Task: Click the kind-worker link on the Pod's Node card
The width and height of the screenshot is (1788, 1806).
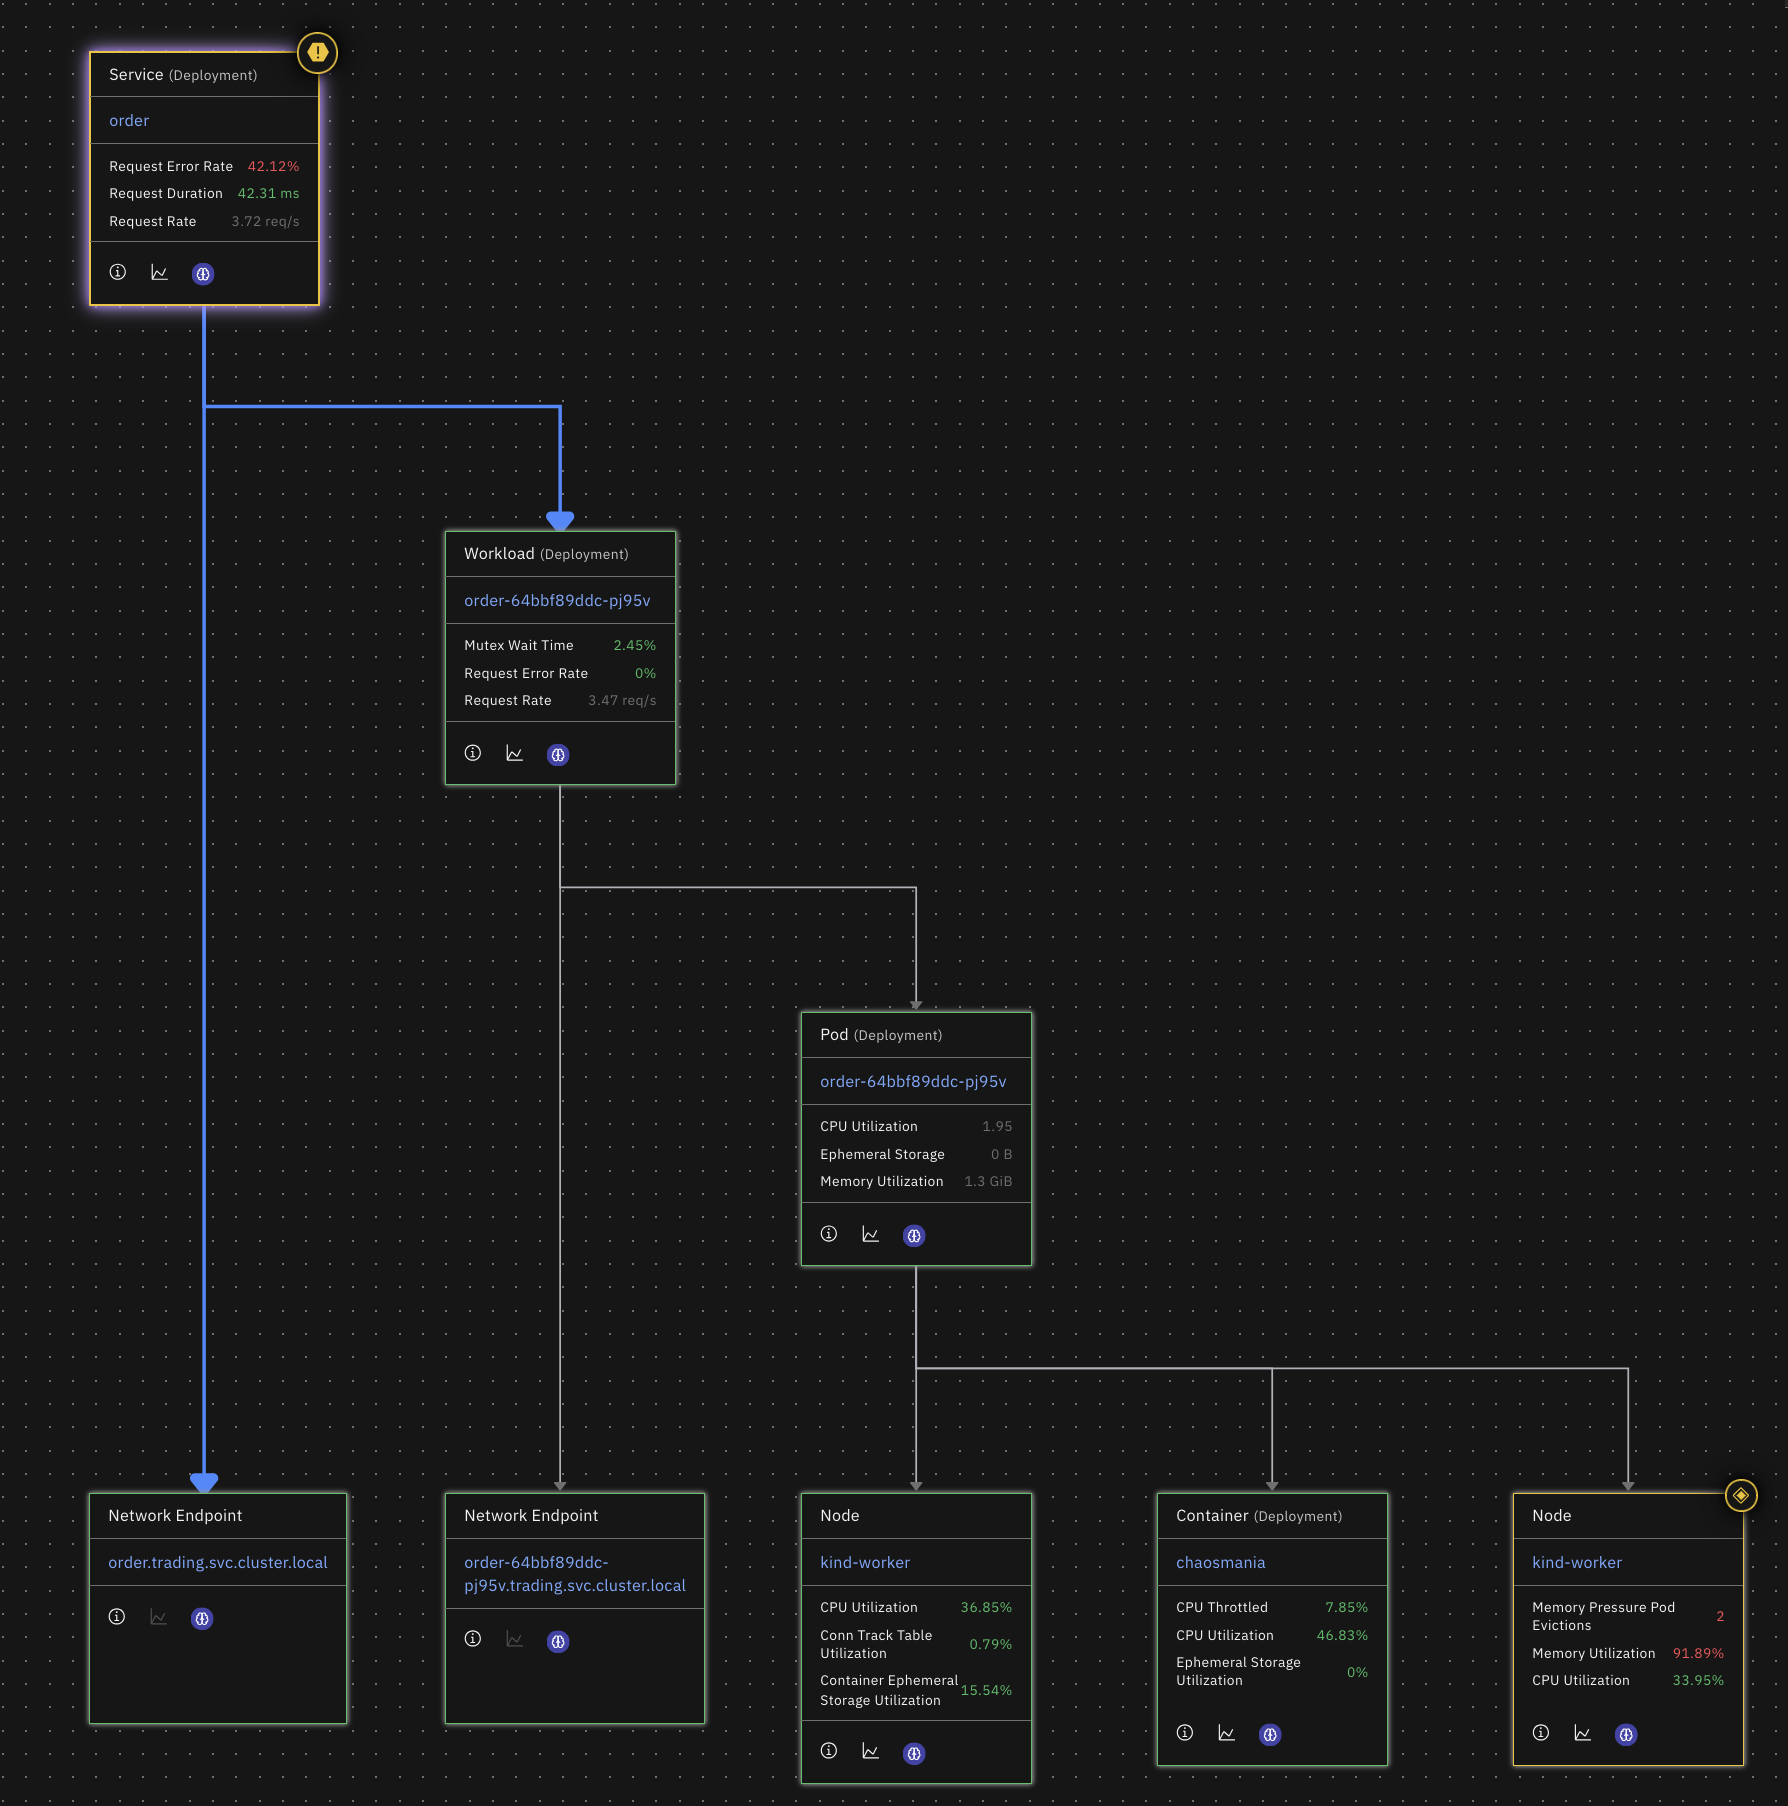Action: 864,1562
